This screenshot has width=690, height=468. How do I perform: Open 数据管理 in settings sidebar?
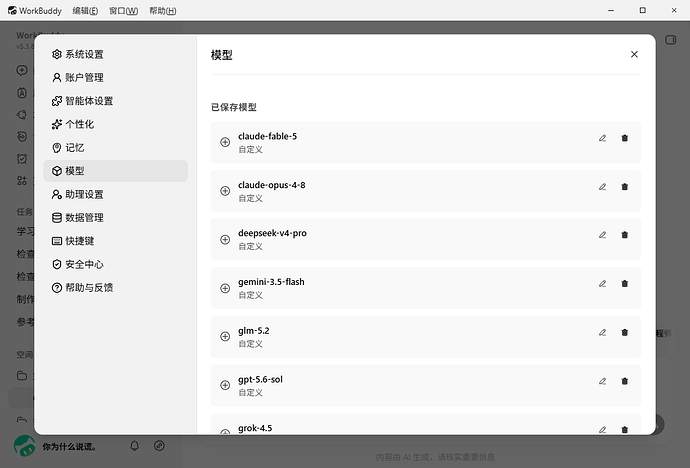tap(116, 217)
